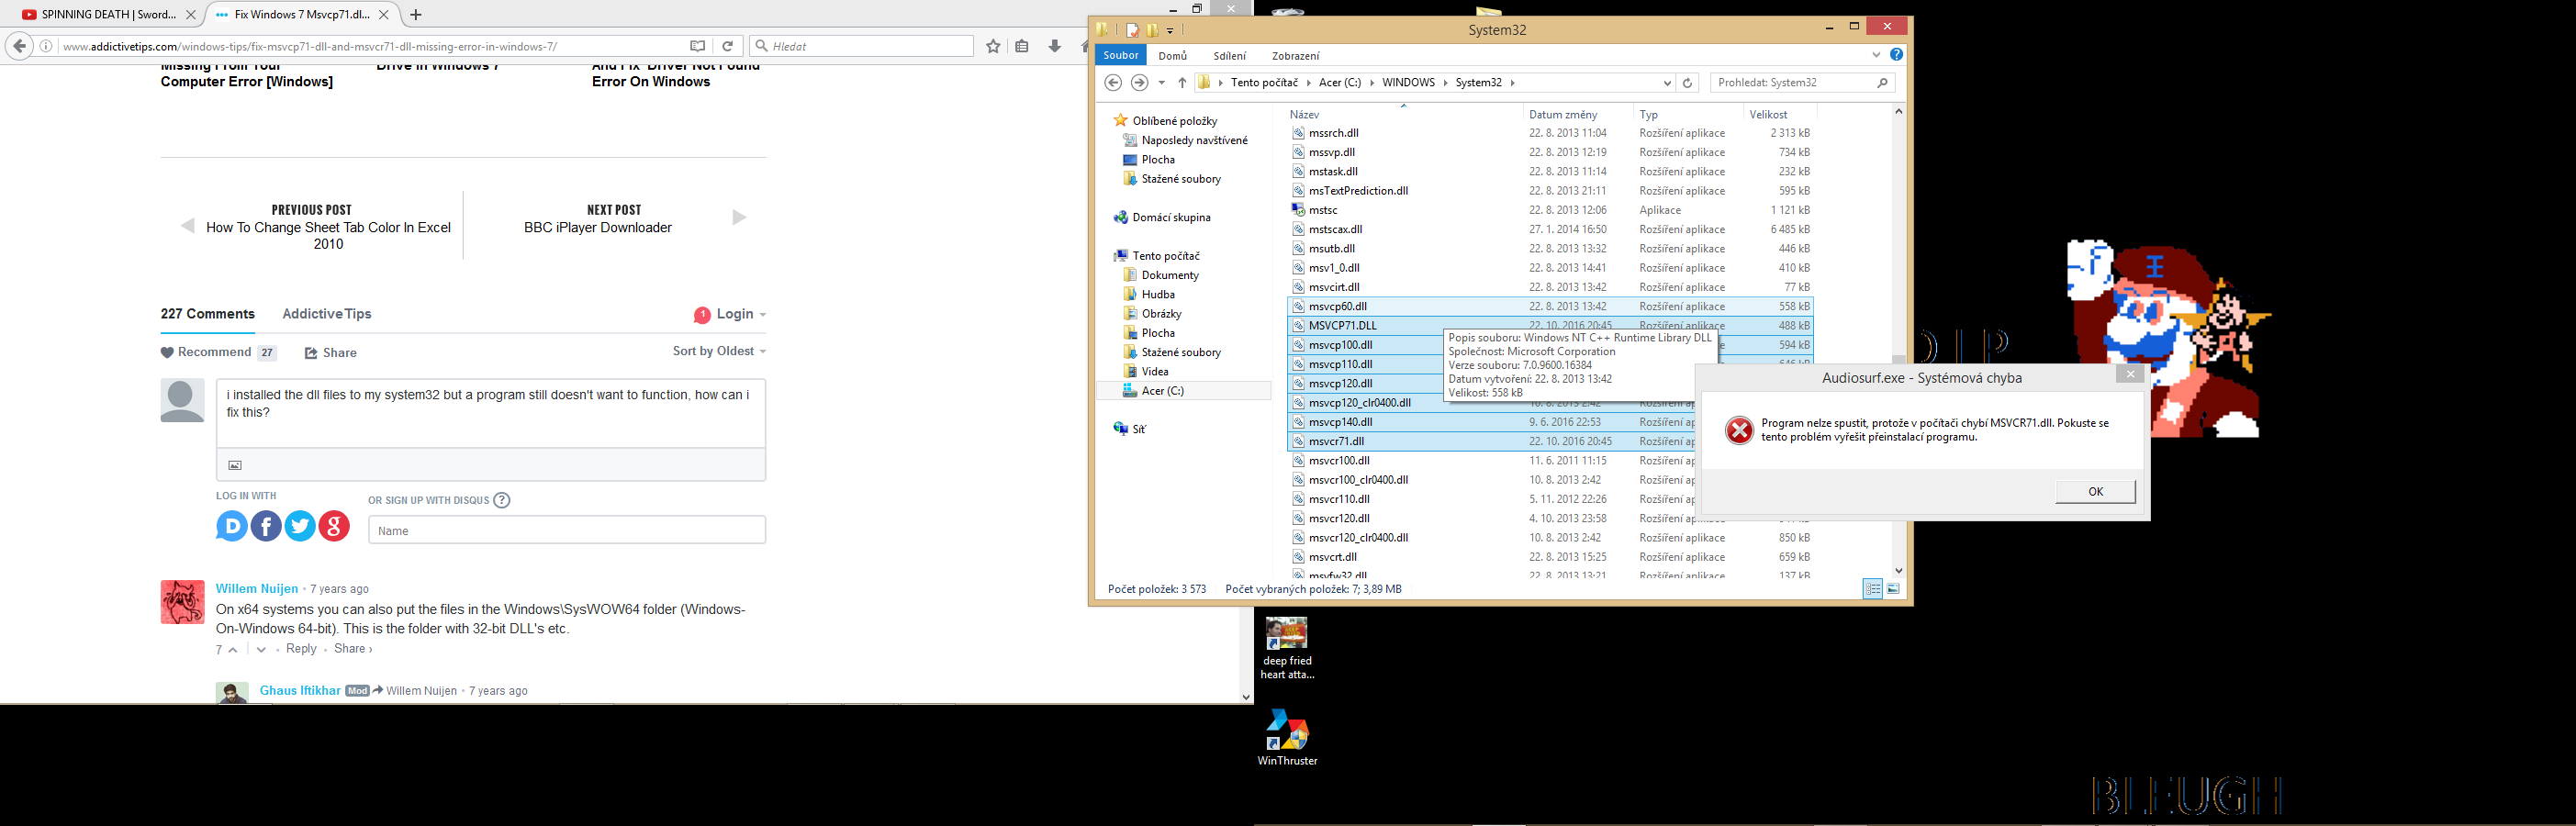Viewport: 2576px width, 826px height.
Task: Switch to details view layout icon
Action: pyautogui.click(x=1873, y=589)
